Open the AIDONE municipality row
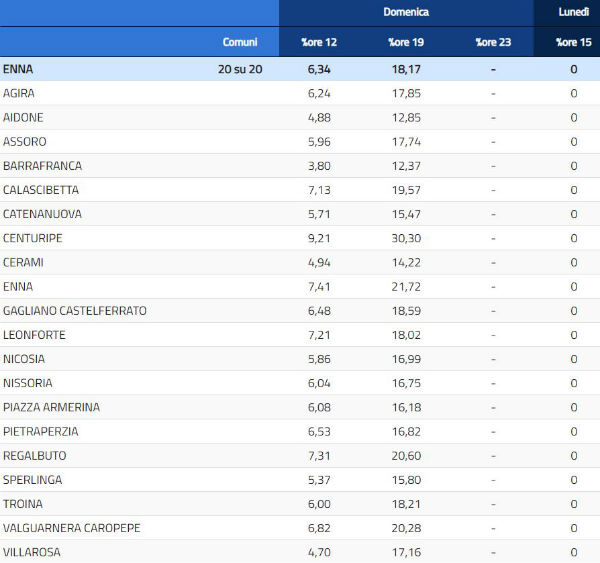Image resolution: width=600 pixels, height=563 pixels. (x=300, y=117)
